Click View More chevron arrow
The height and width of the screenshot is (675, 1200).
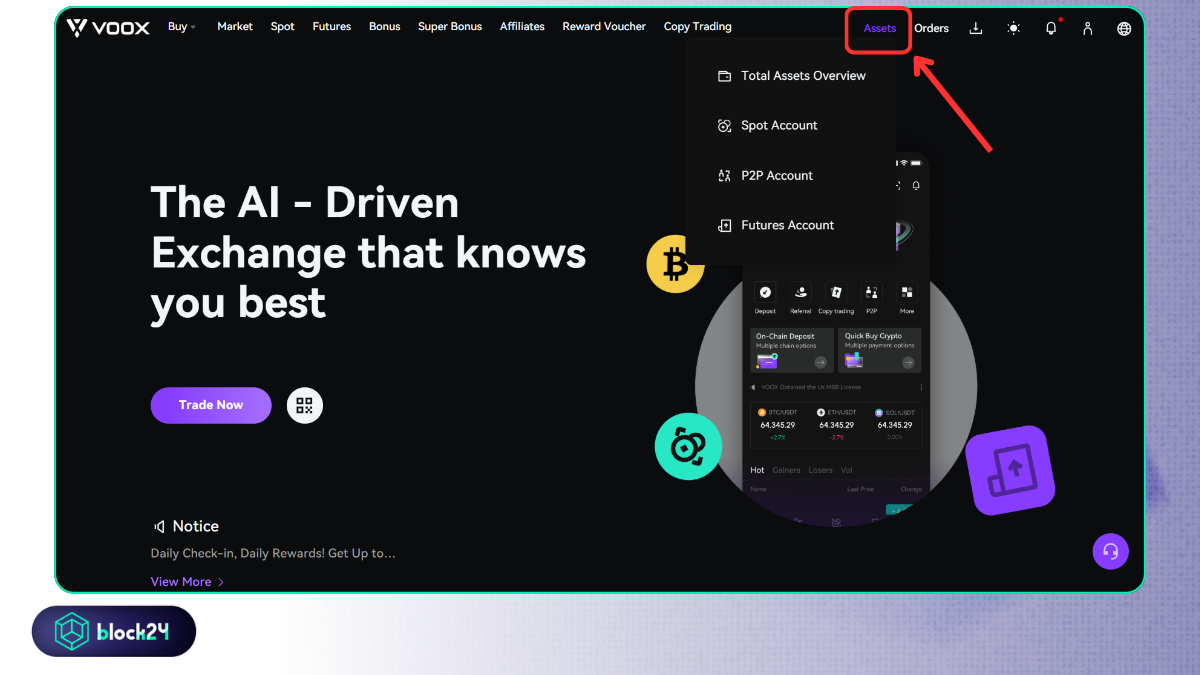tap(221, 582)
